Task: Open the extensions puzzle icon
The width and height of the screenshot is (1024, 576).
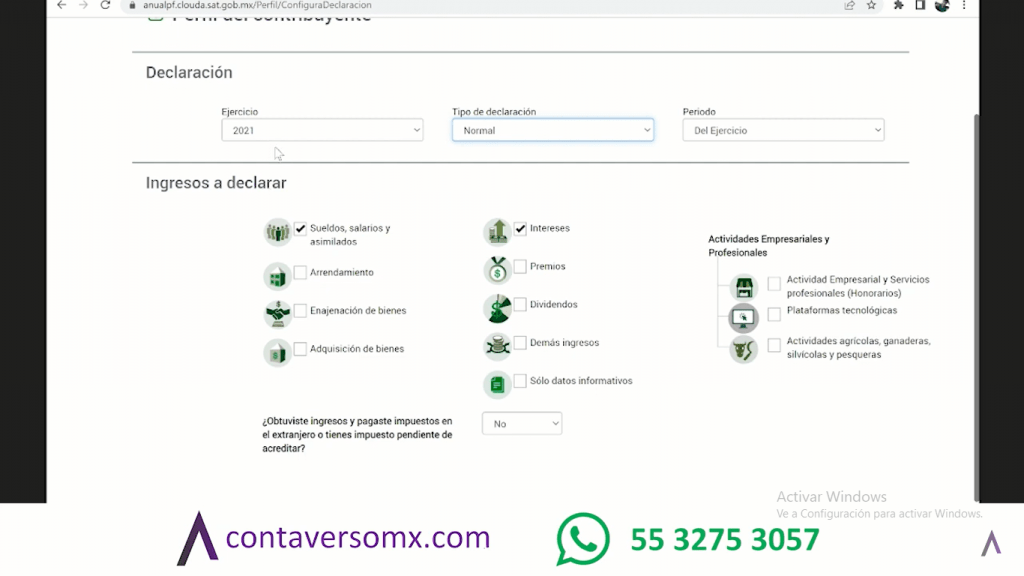Action: click(899, 5)
